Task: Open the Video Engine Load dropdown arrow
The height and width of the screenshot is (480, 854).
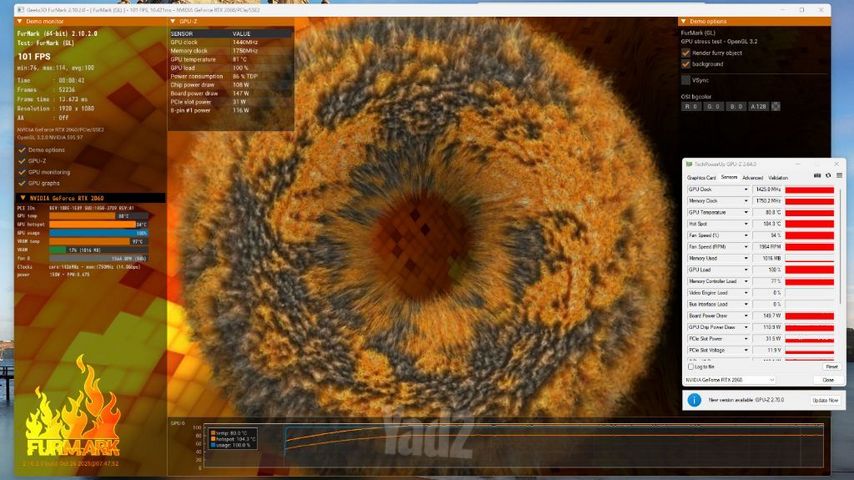Action: pyautogui.click(x=746, y=293)
